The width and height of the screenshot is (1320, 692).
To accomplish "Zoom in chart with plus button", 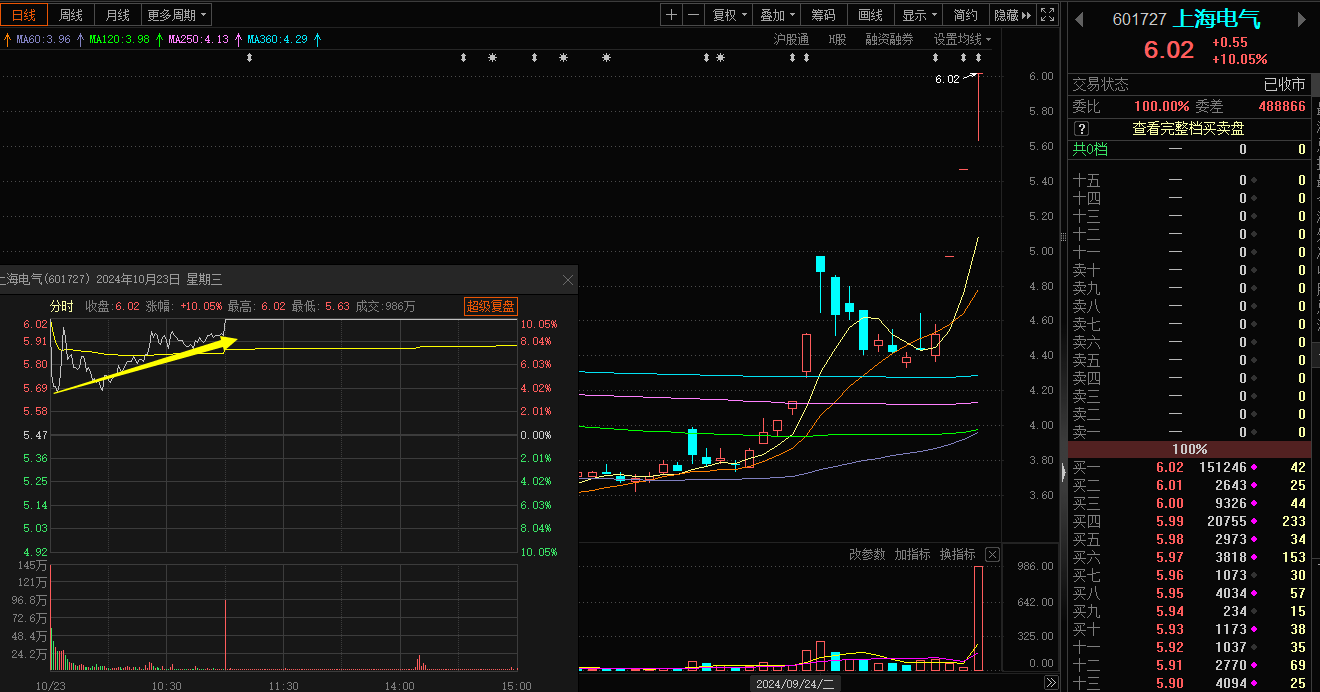I will click(671, 15).
